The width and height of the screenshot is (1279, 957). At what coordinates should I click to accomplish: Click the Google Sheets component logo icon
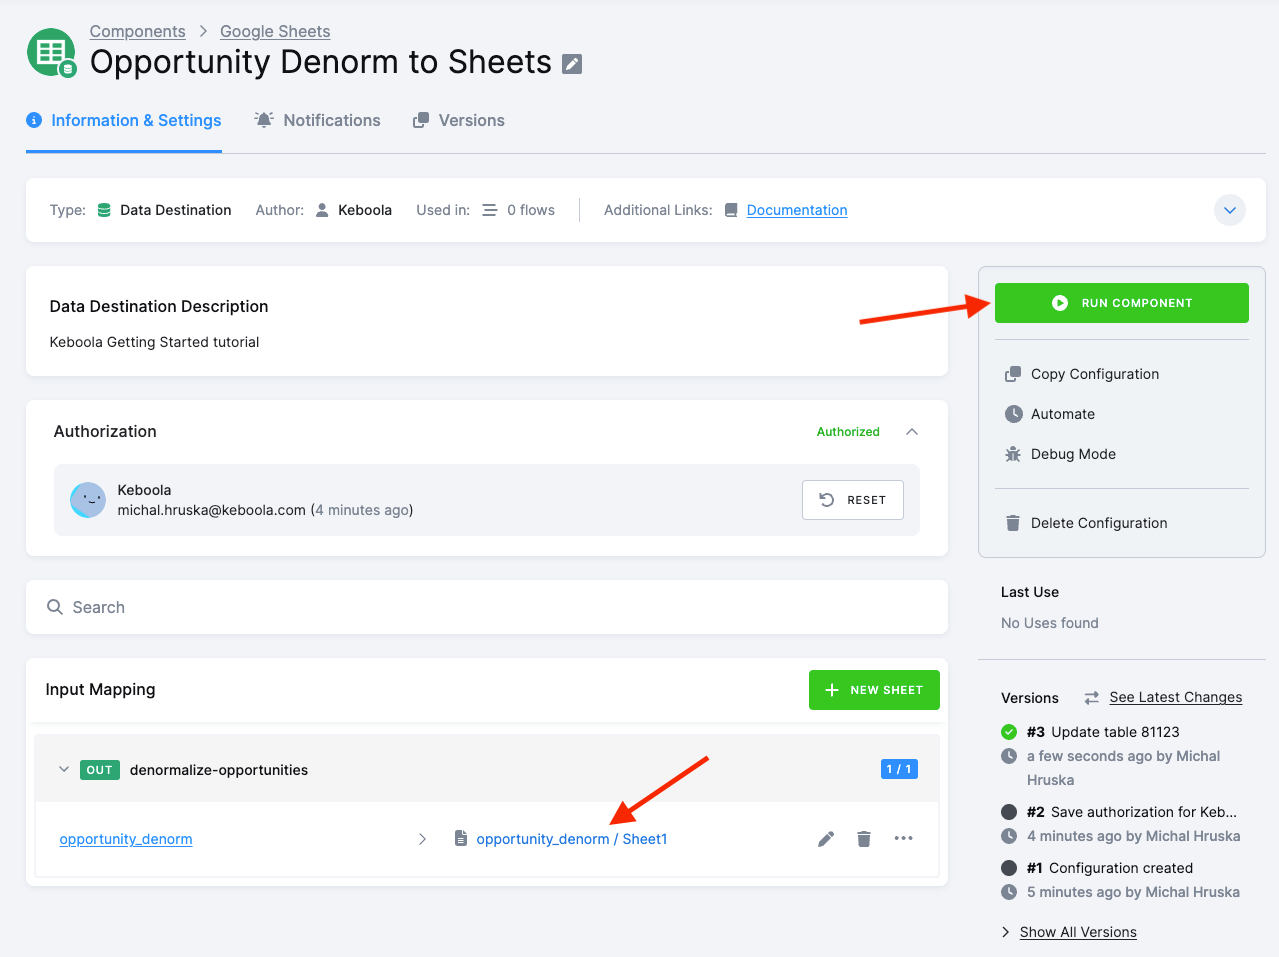tap(52, 53)
